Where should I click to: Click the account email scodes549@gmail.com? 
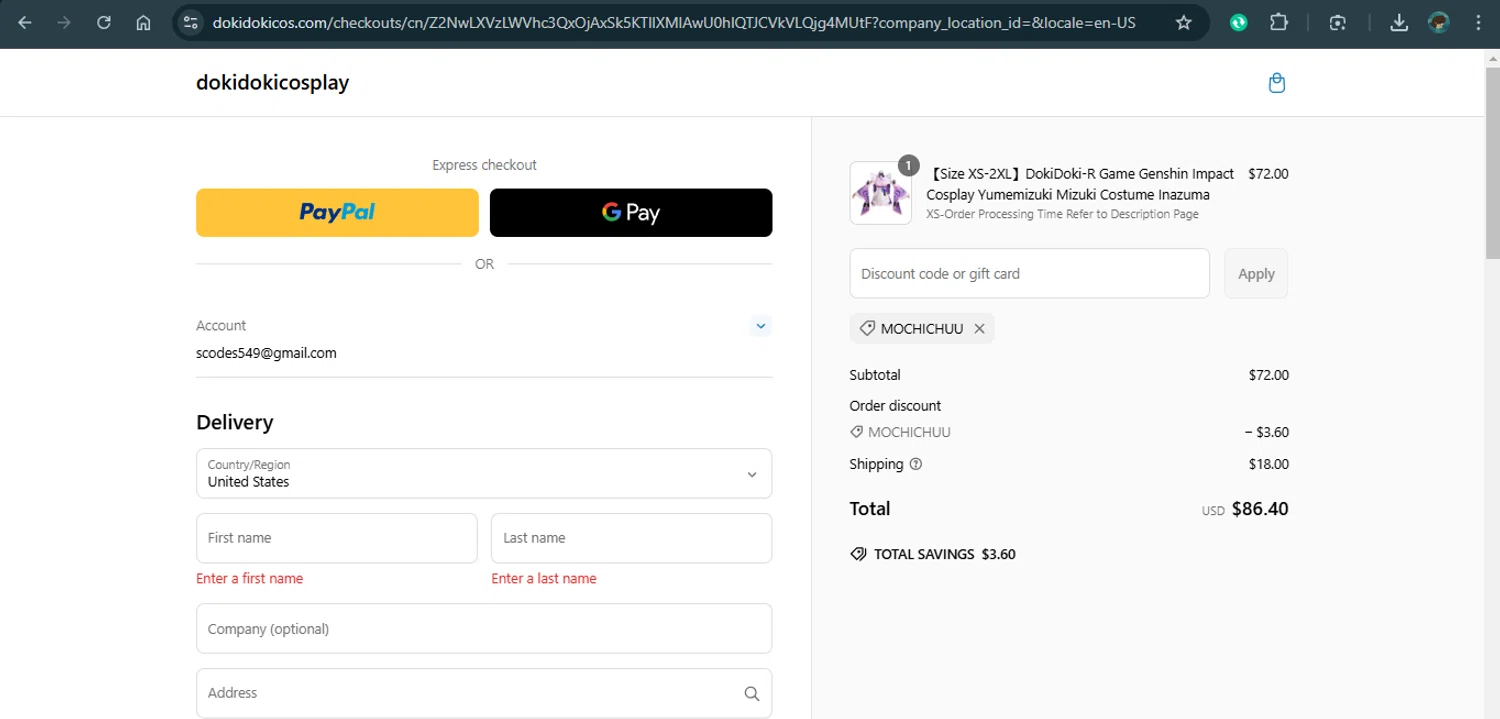(266, 353)
